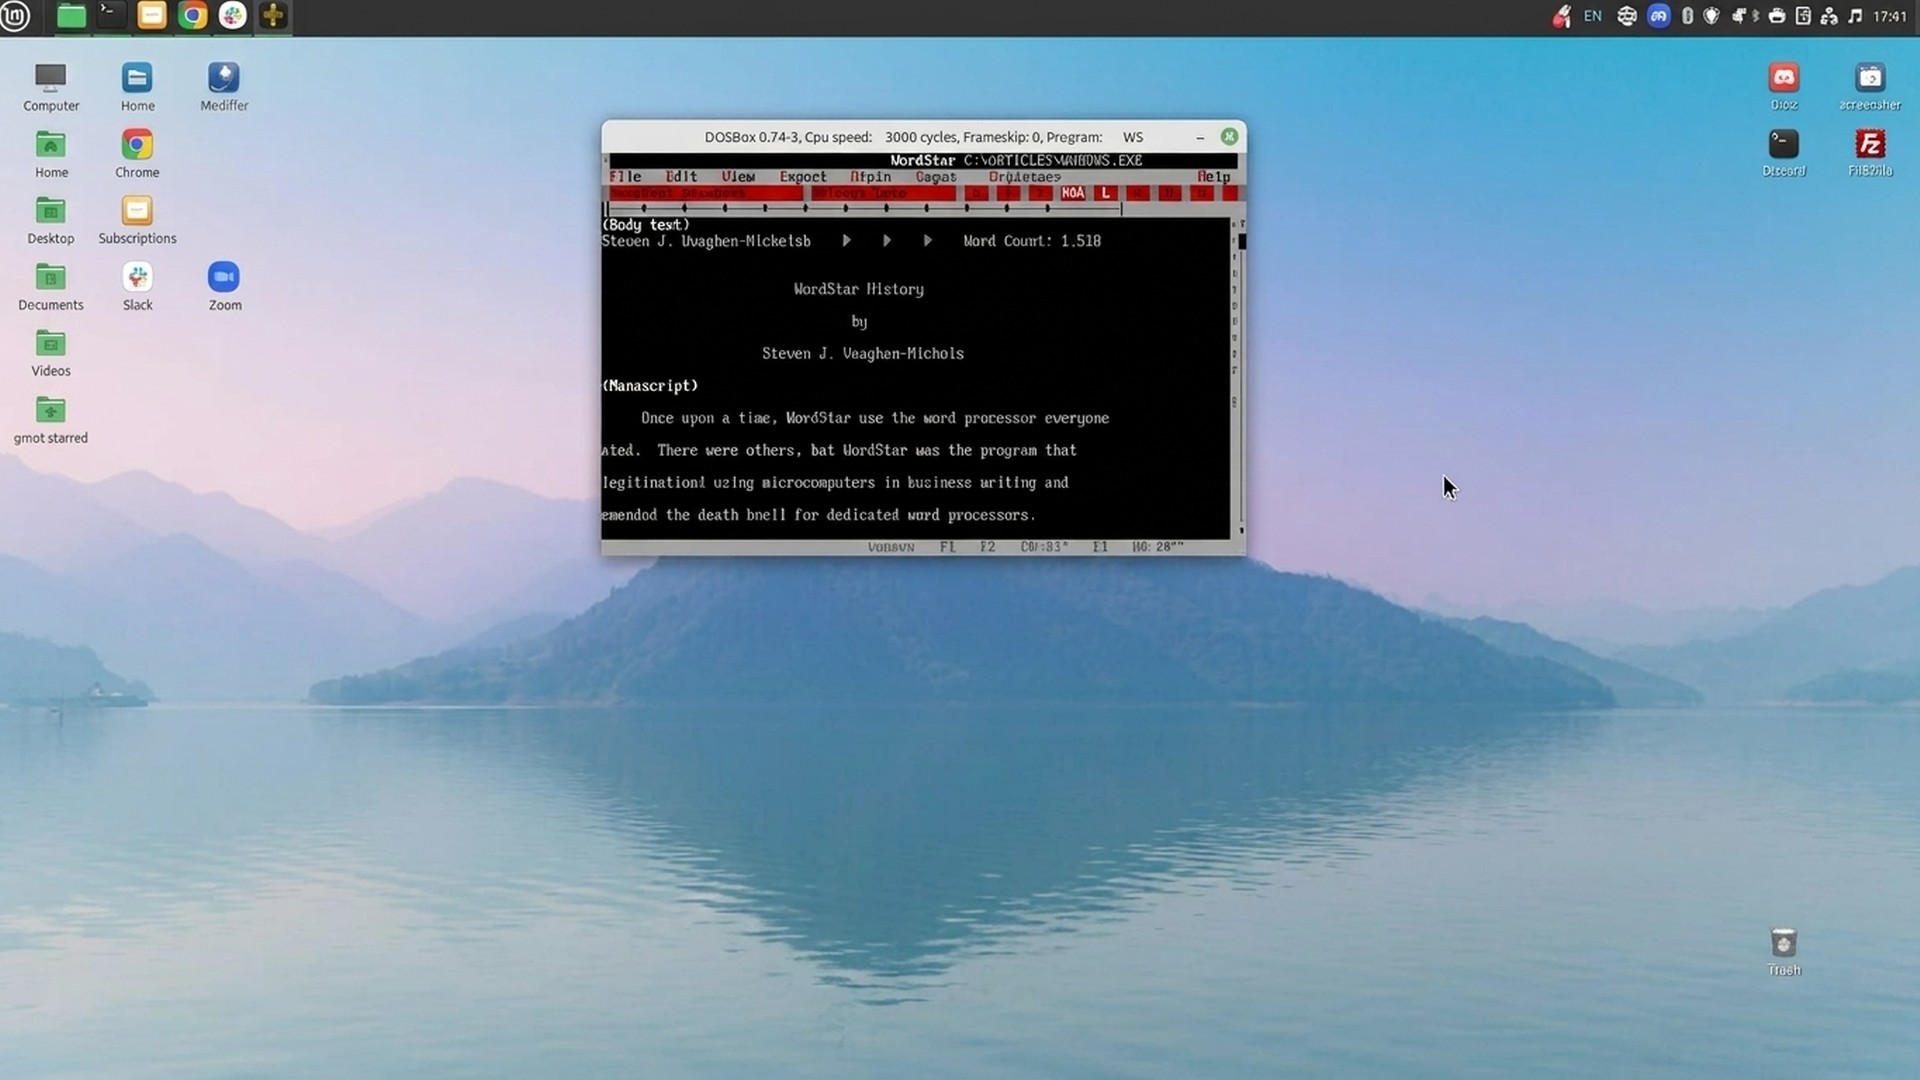Click the (Body test) marker line
Screen dimensions: 1920x1080
coord(646,225)
